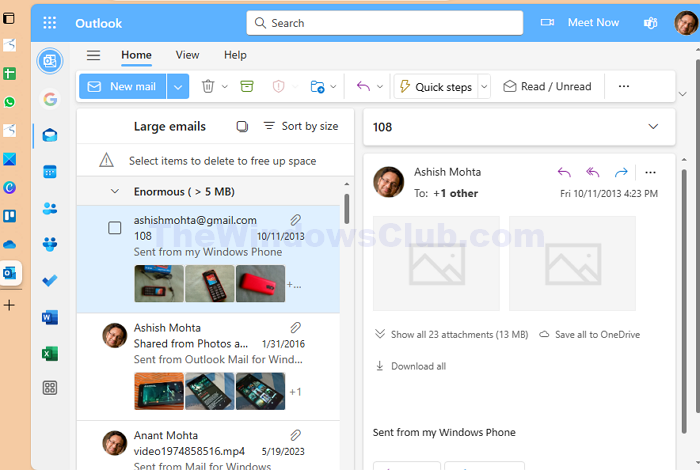This screenshot has height=470, width=700.
Task: Open OneDrive cloud in browser sidebar
Action: [9, 244]
